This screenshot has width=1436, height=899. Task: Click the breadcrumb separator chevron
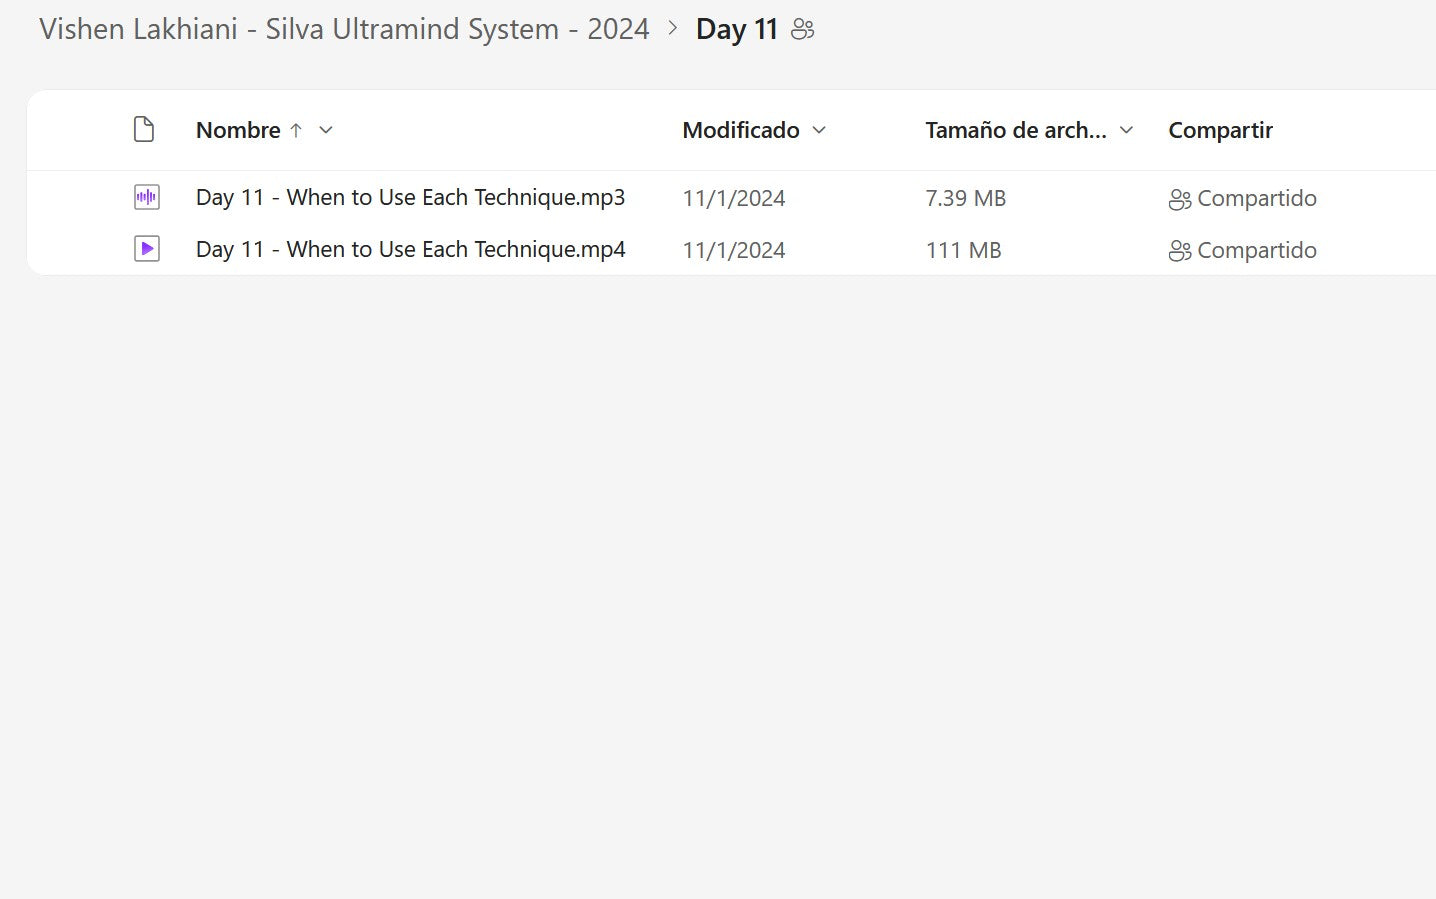coord(673,29)
